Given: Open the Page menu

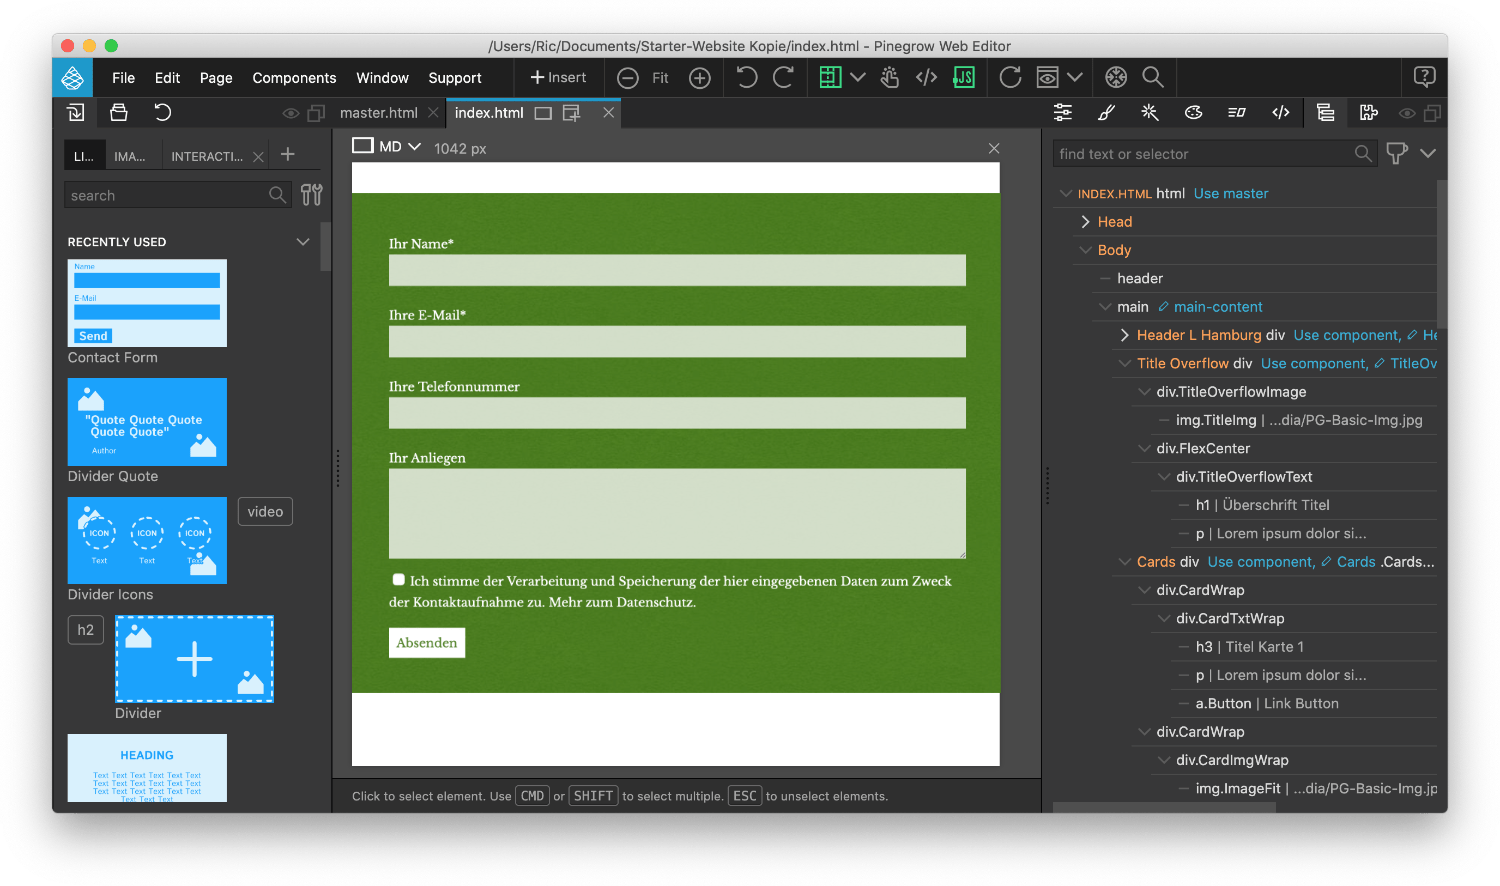Looking at the screenshot, I should [216, 78].
